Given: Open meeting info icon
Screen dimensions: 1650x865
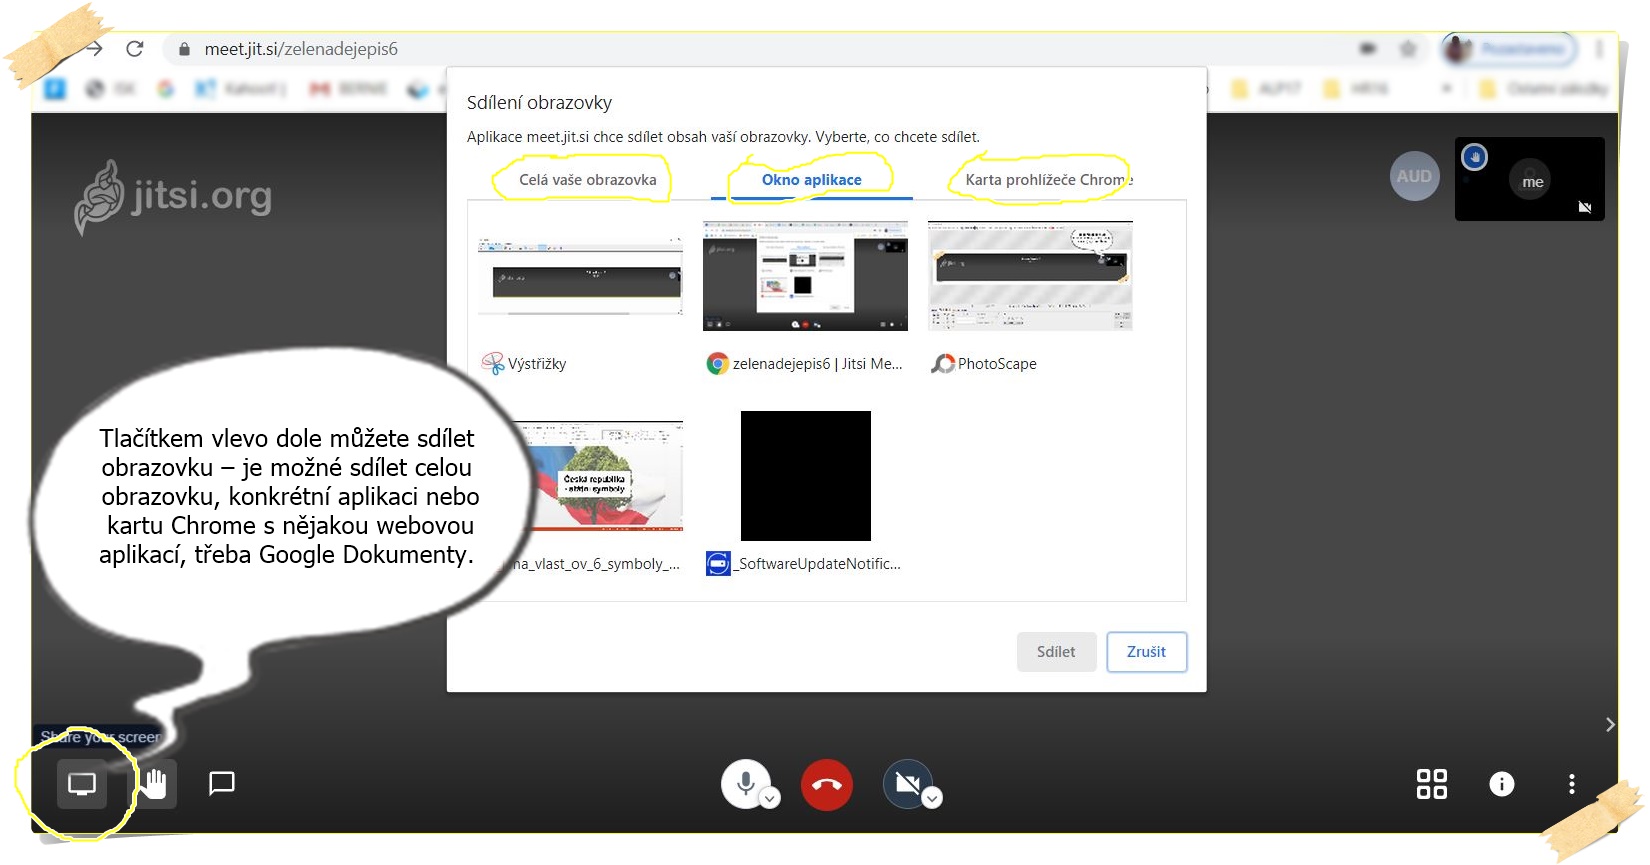Looking at the screenshot, I should point(1502,784).
